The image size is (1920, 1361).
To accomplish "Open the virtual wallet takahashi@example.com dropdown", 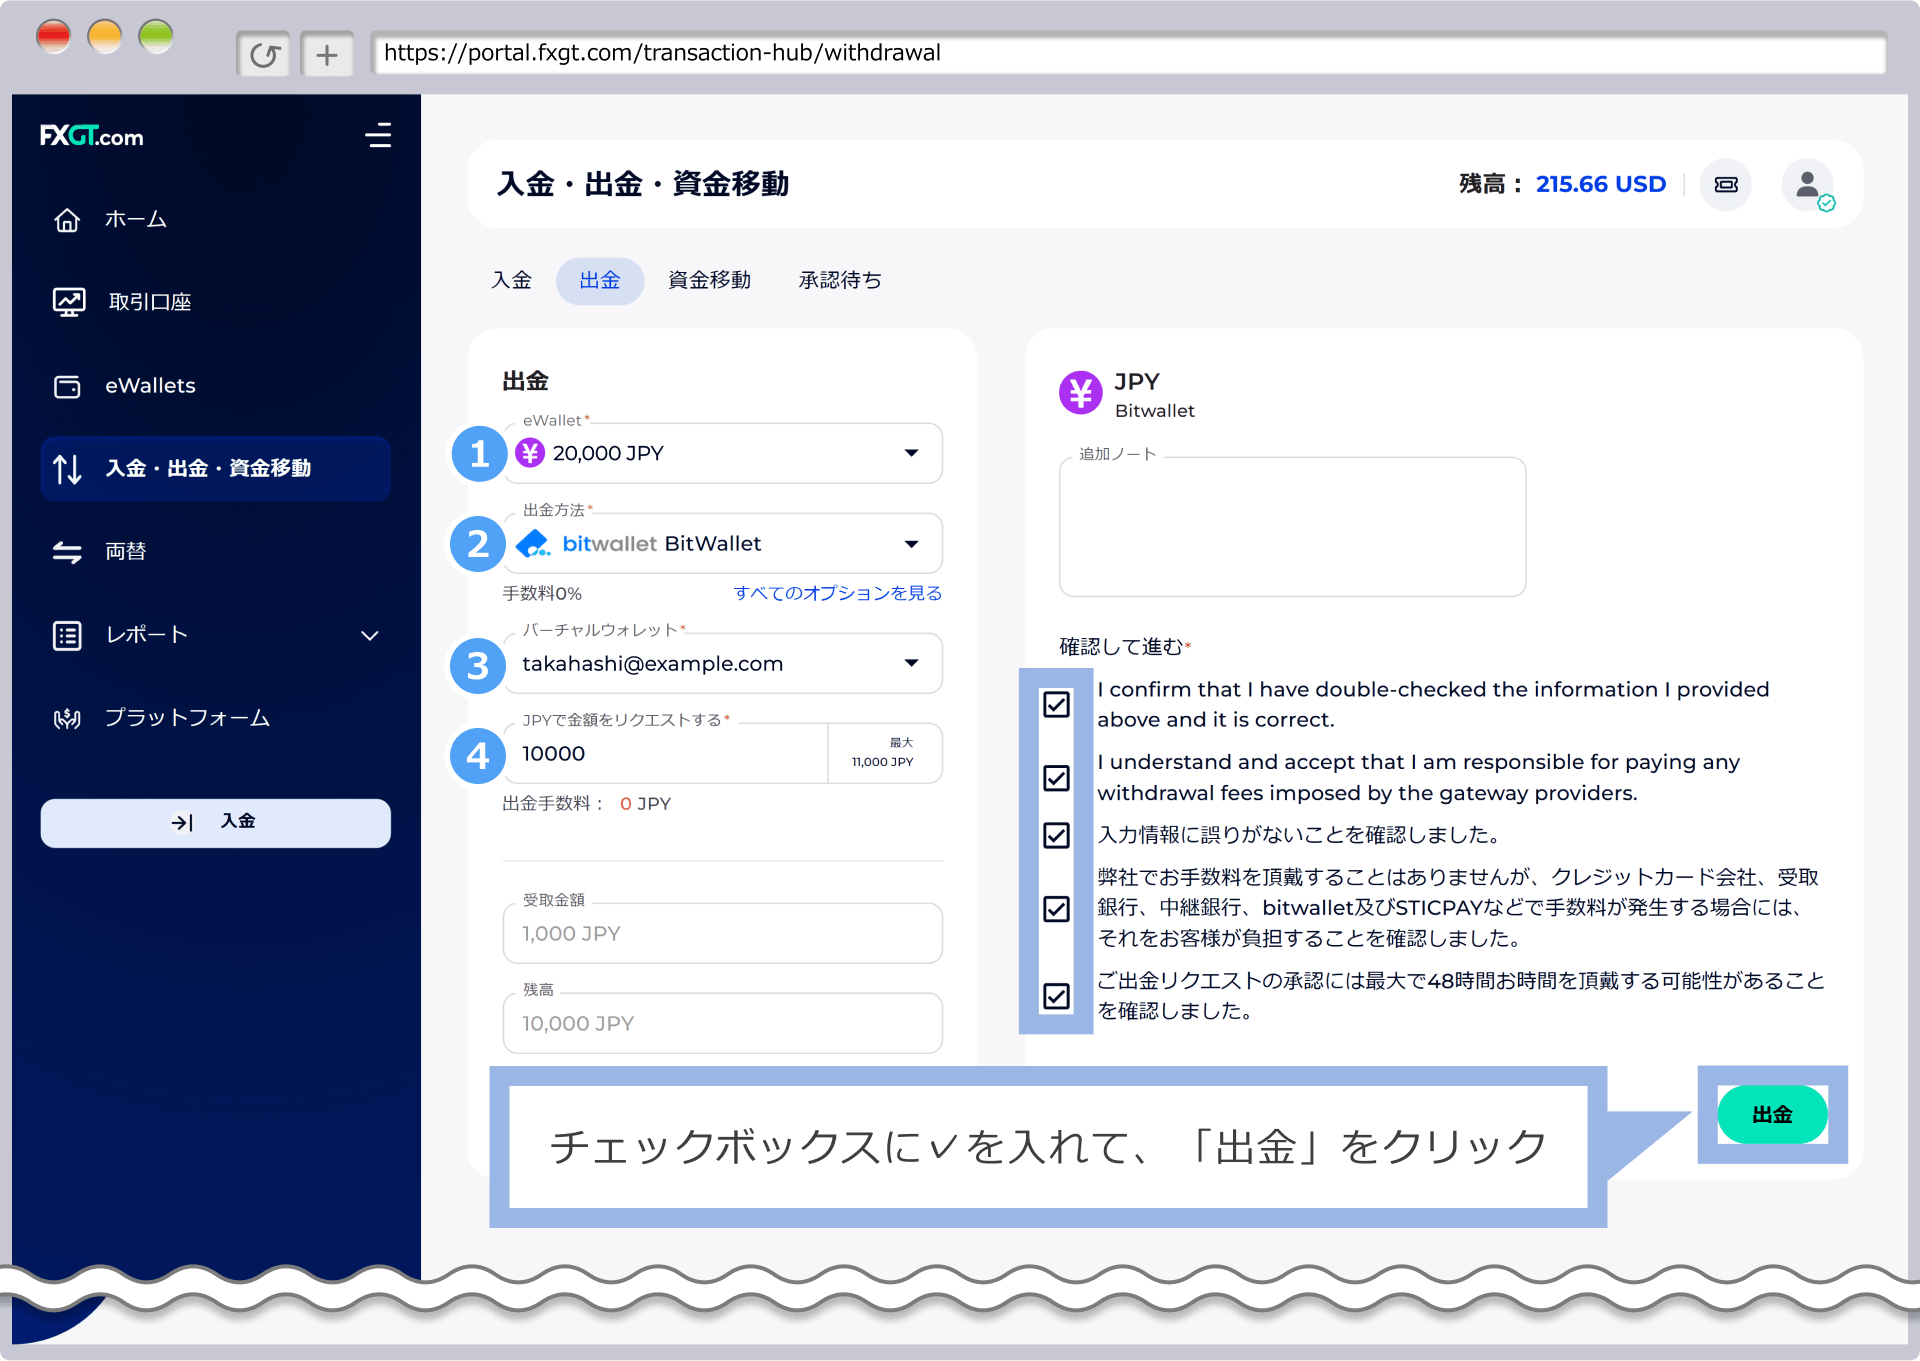I will pyautogui.click(x=723, y=664).
